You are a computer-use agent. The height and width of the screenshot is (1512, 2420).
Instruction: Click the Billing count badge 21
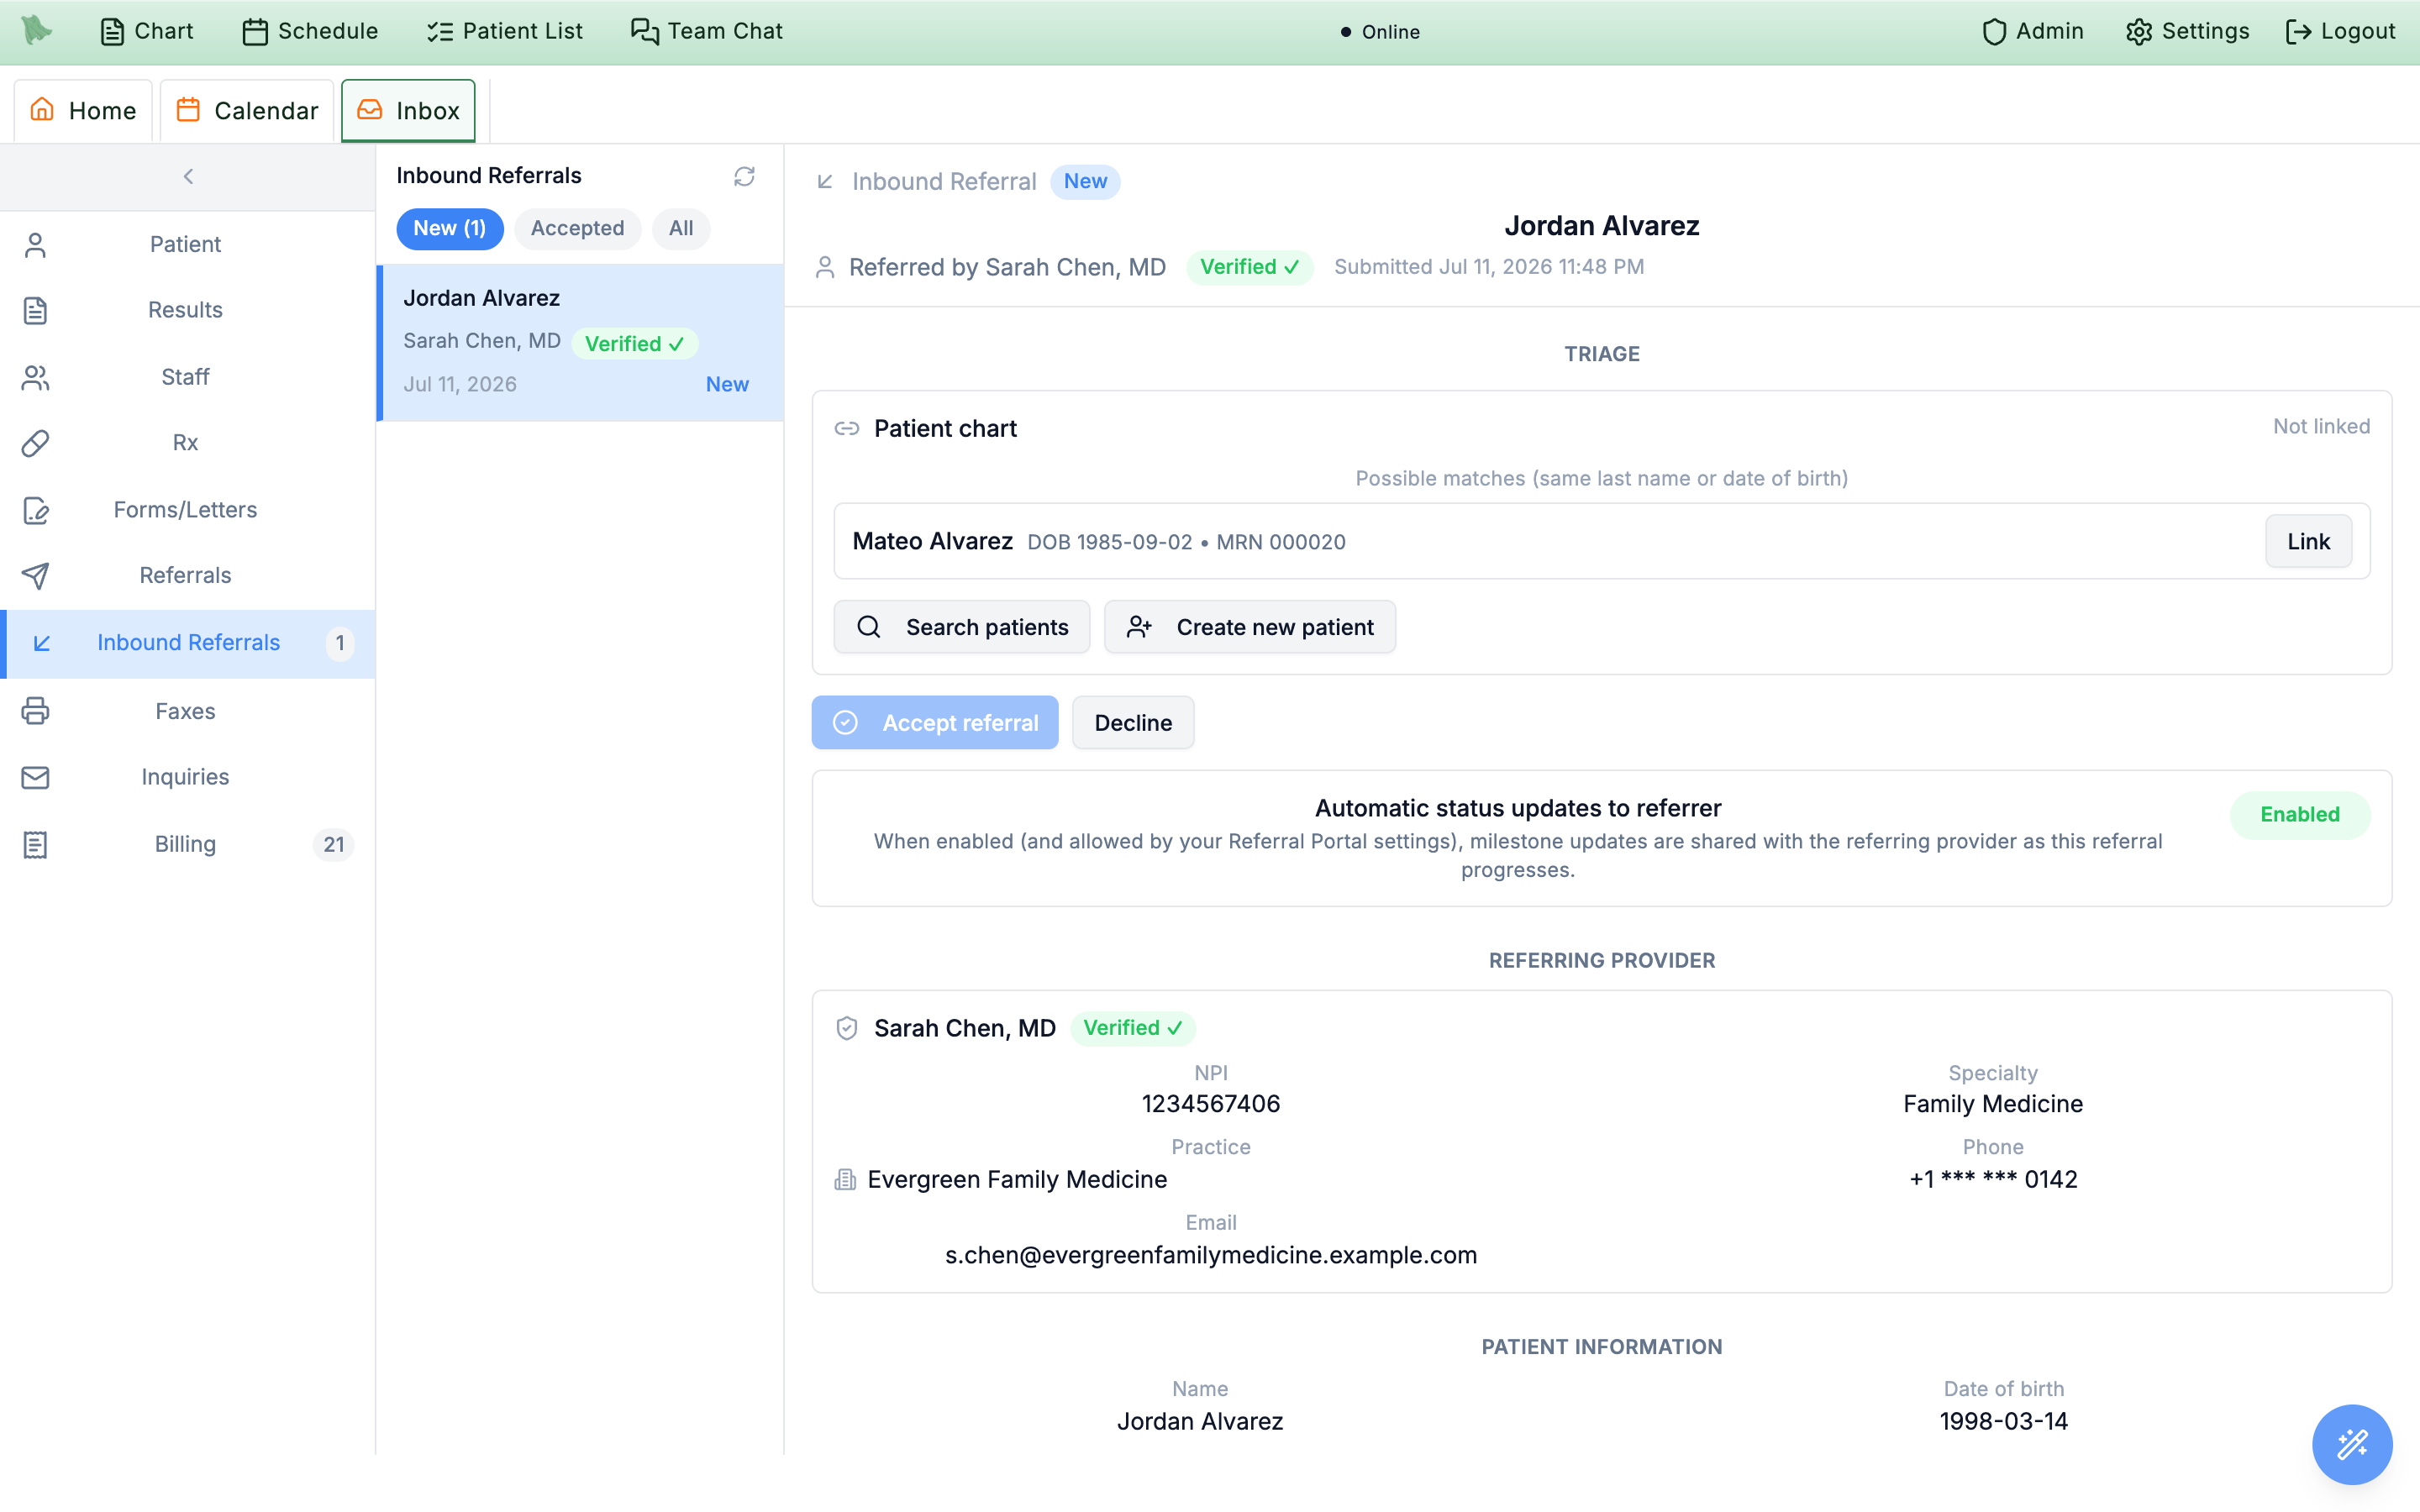334,845
